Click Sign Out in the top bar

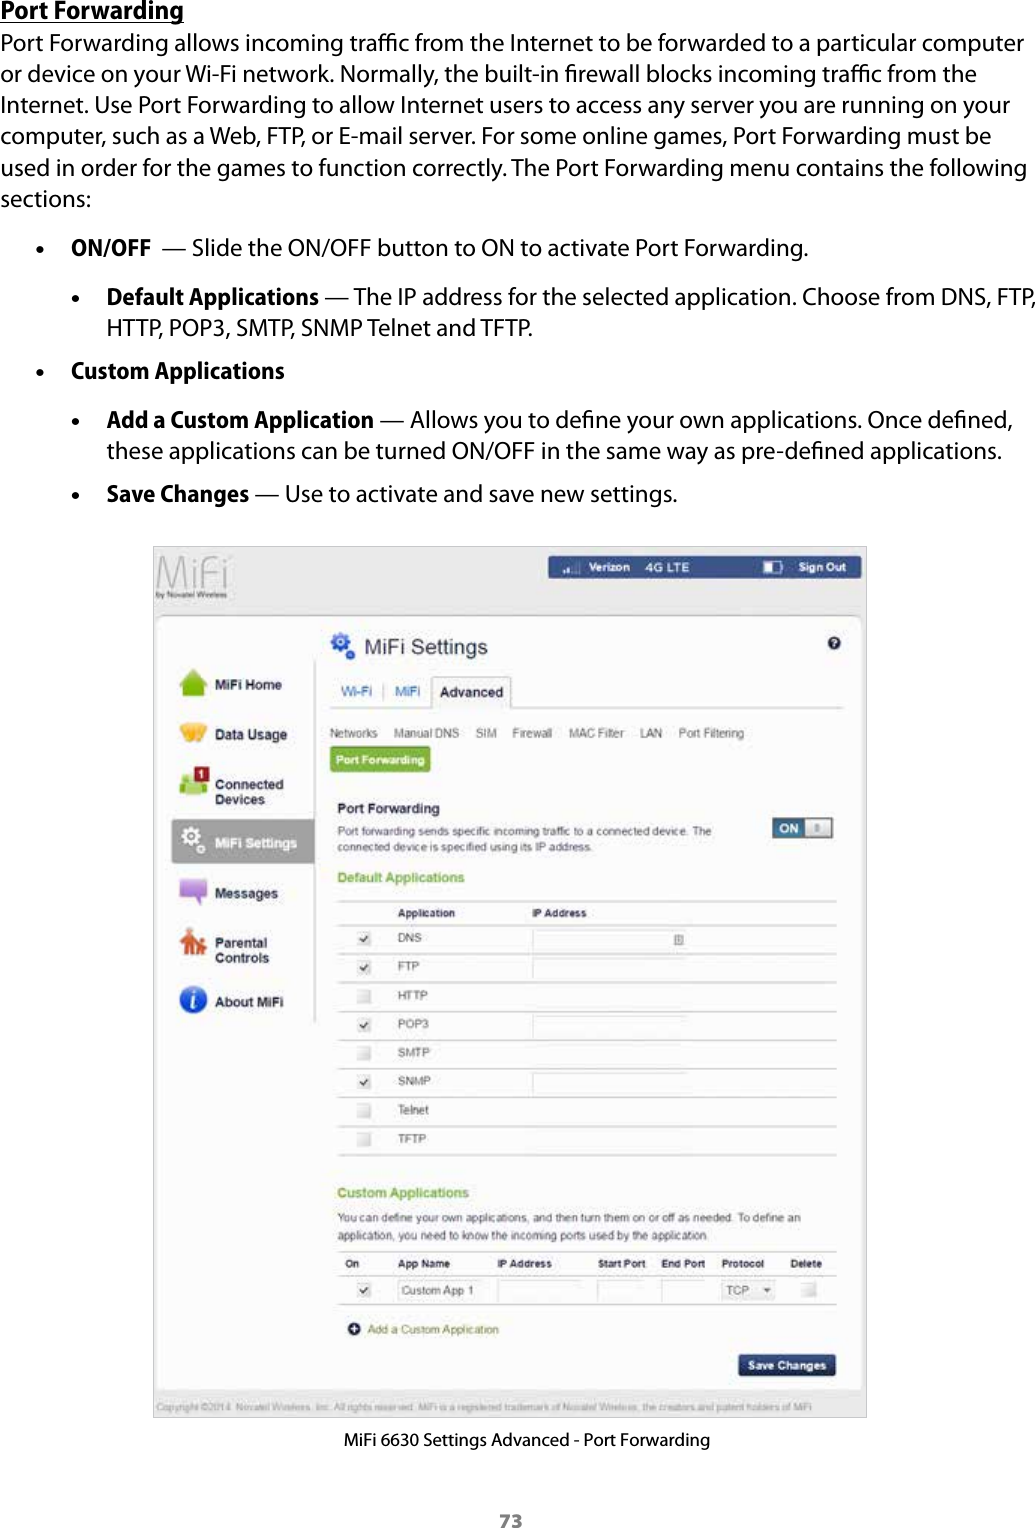point(822,566)
